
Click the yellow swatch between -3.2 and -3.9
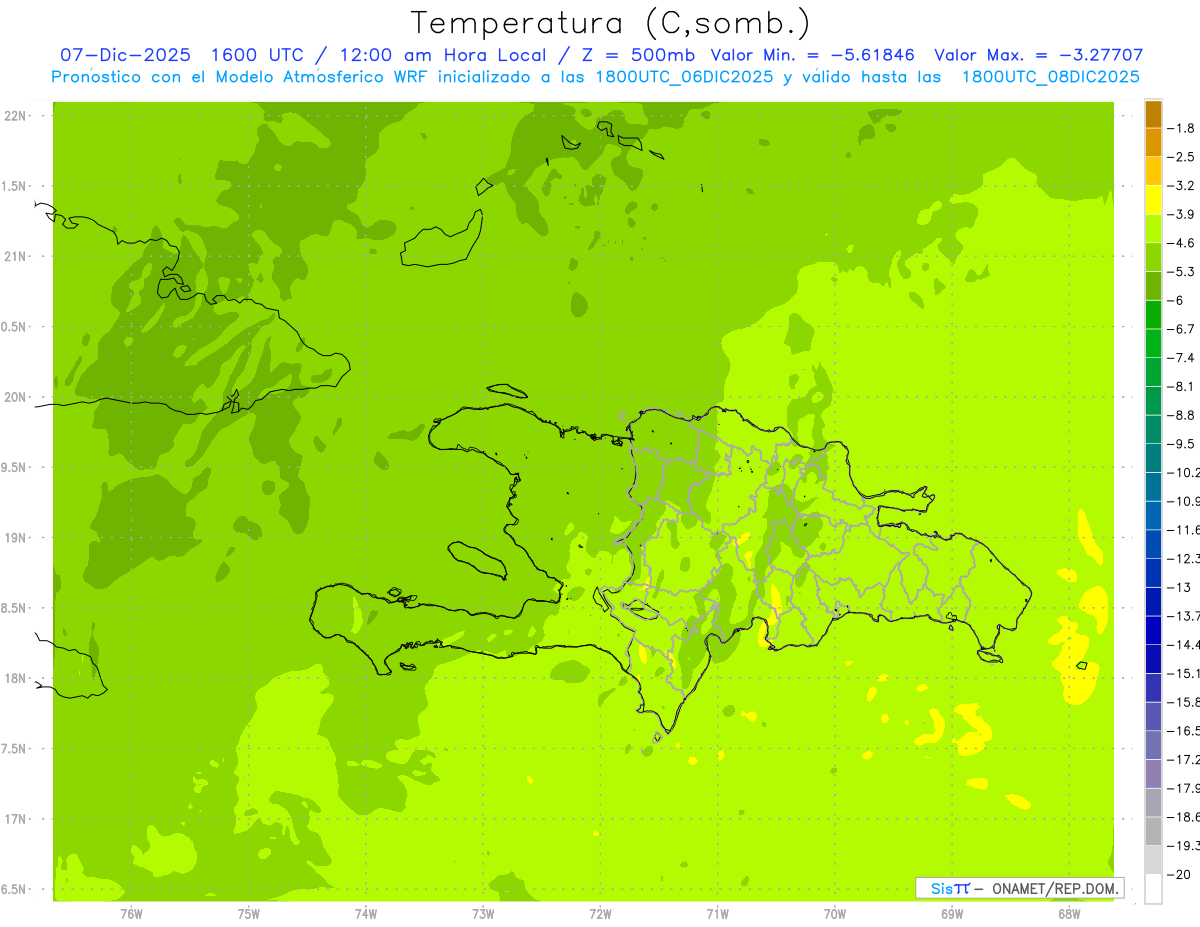(1153, 200)
